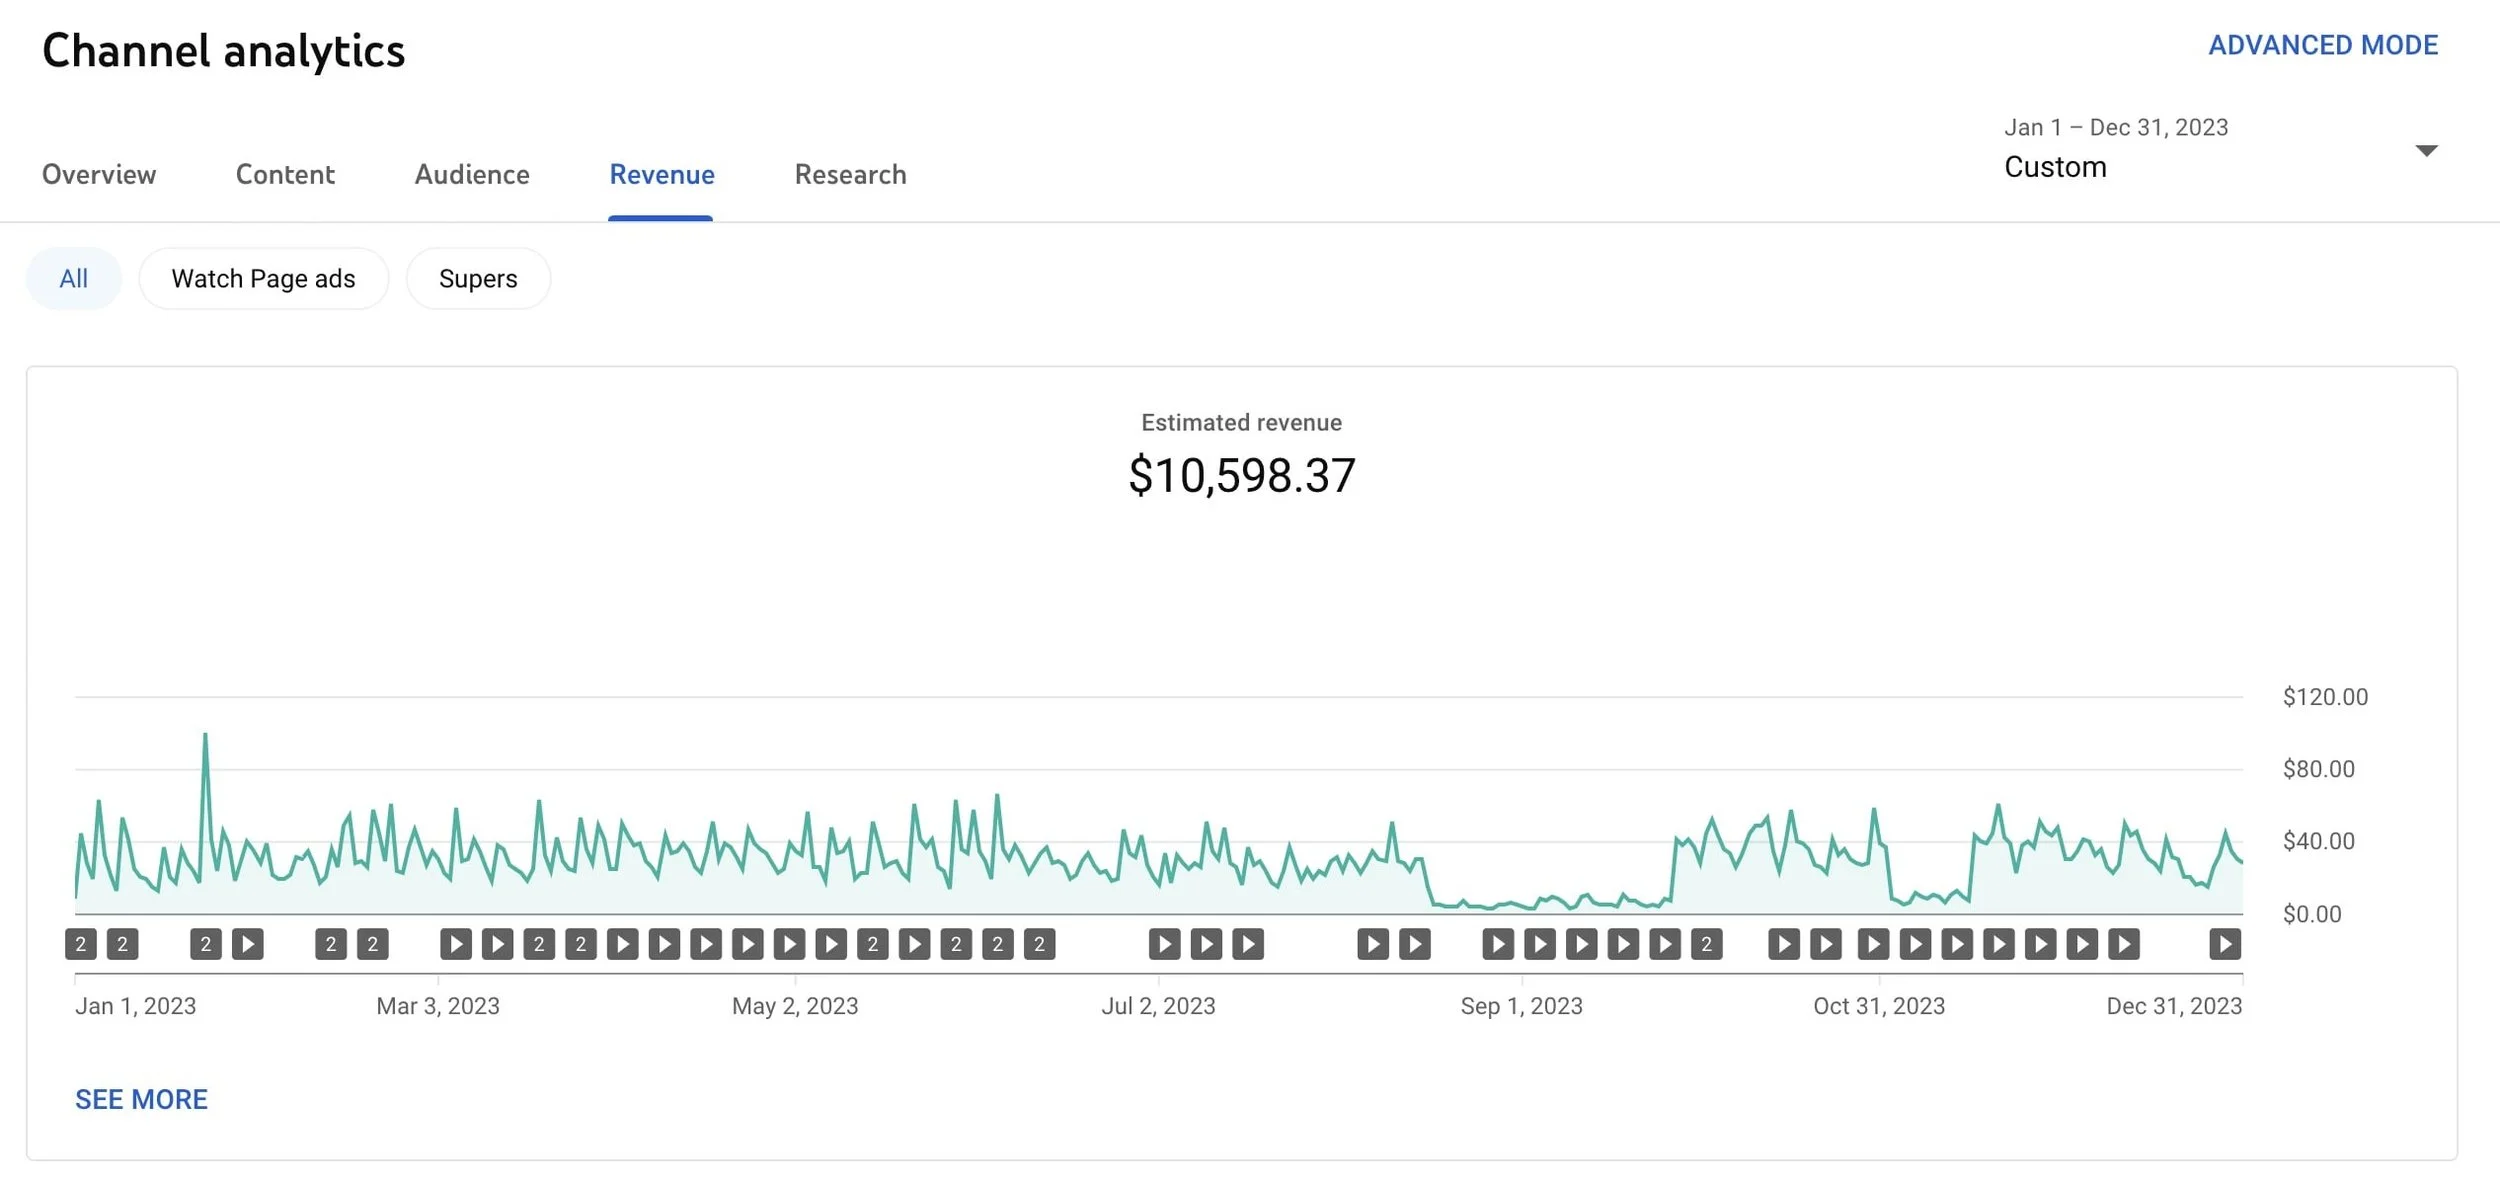The height and width of the screenshot is (1193, 2500).
Task: Select the All revenue filter chip
Action: [x=73, y=278]
